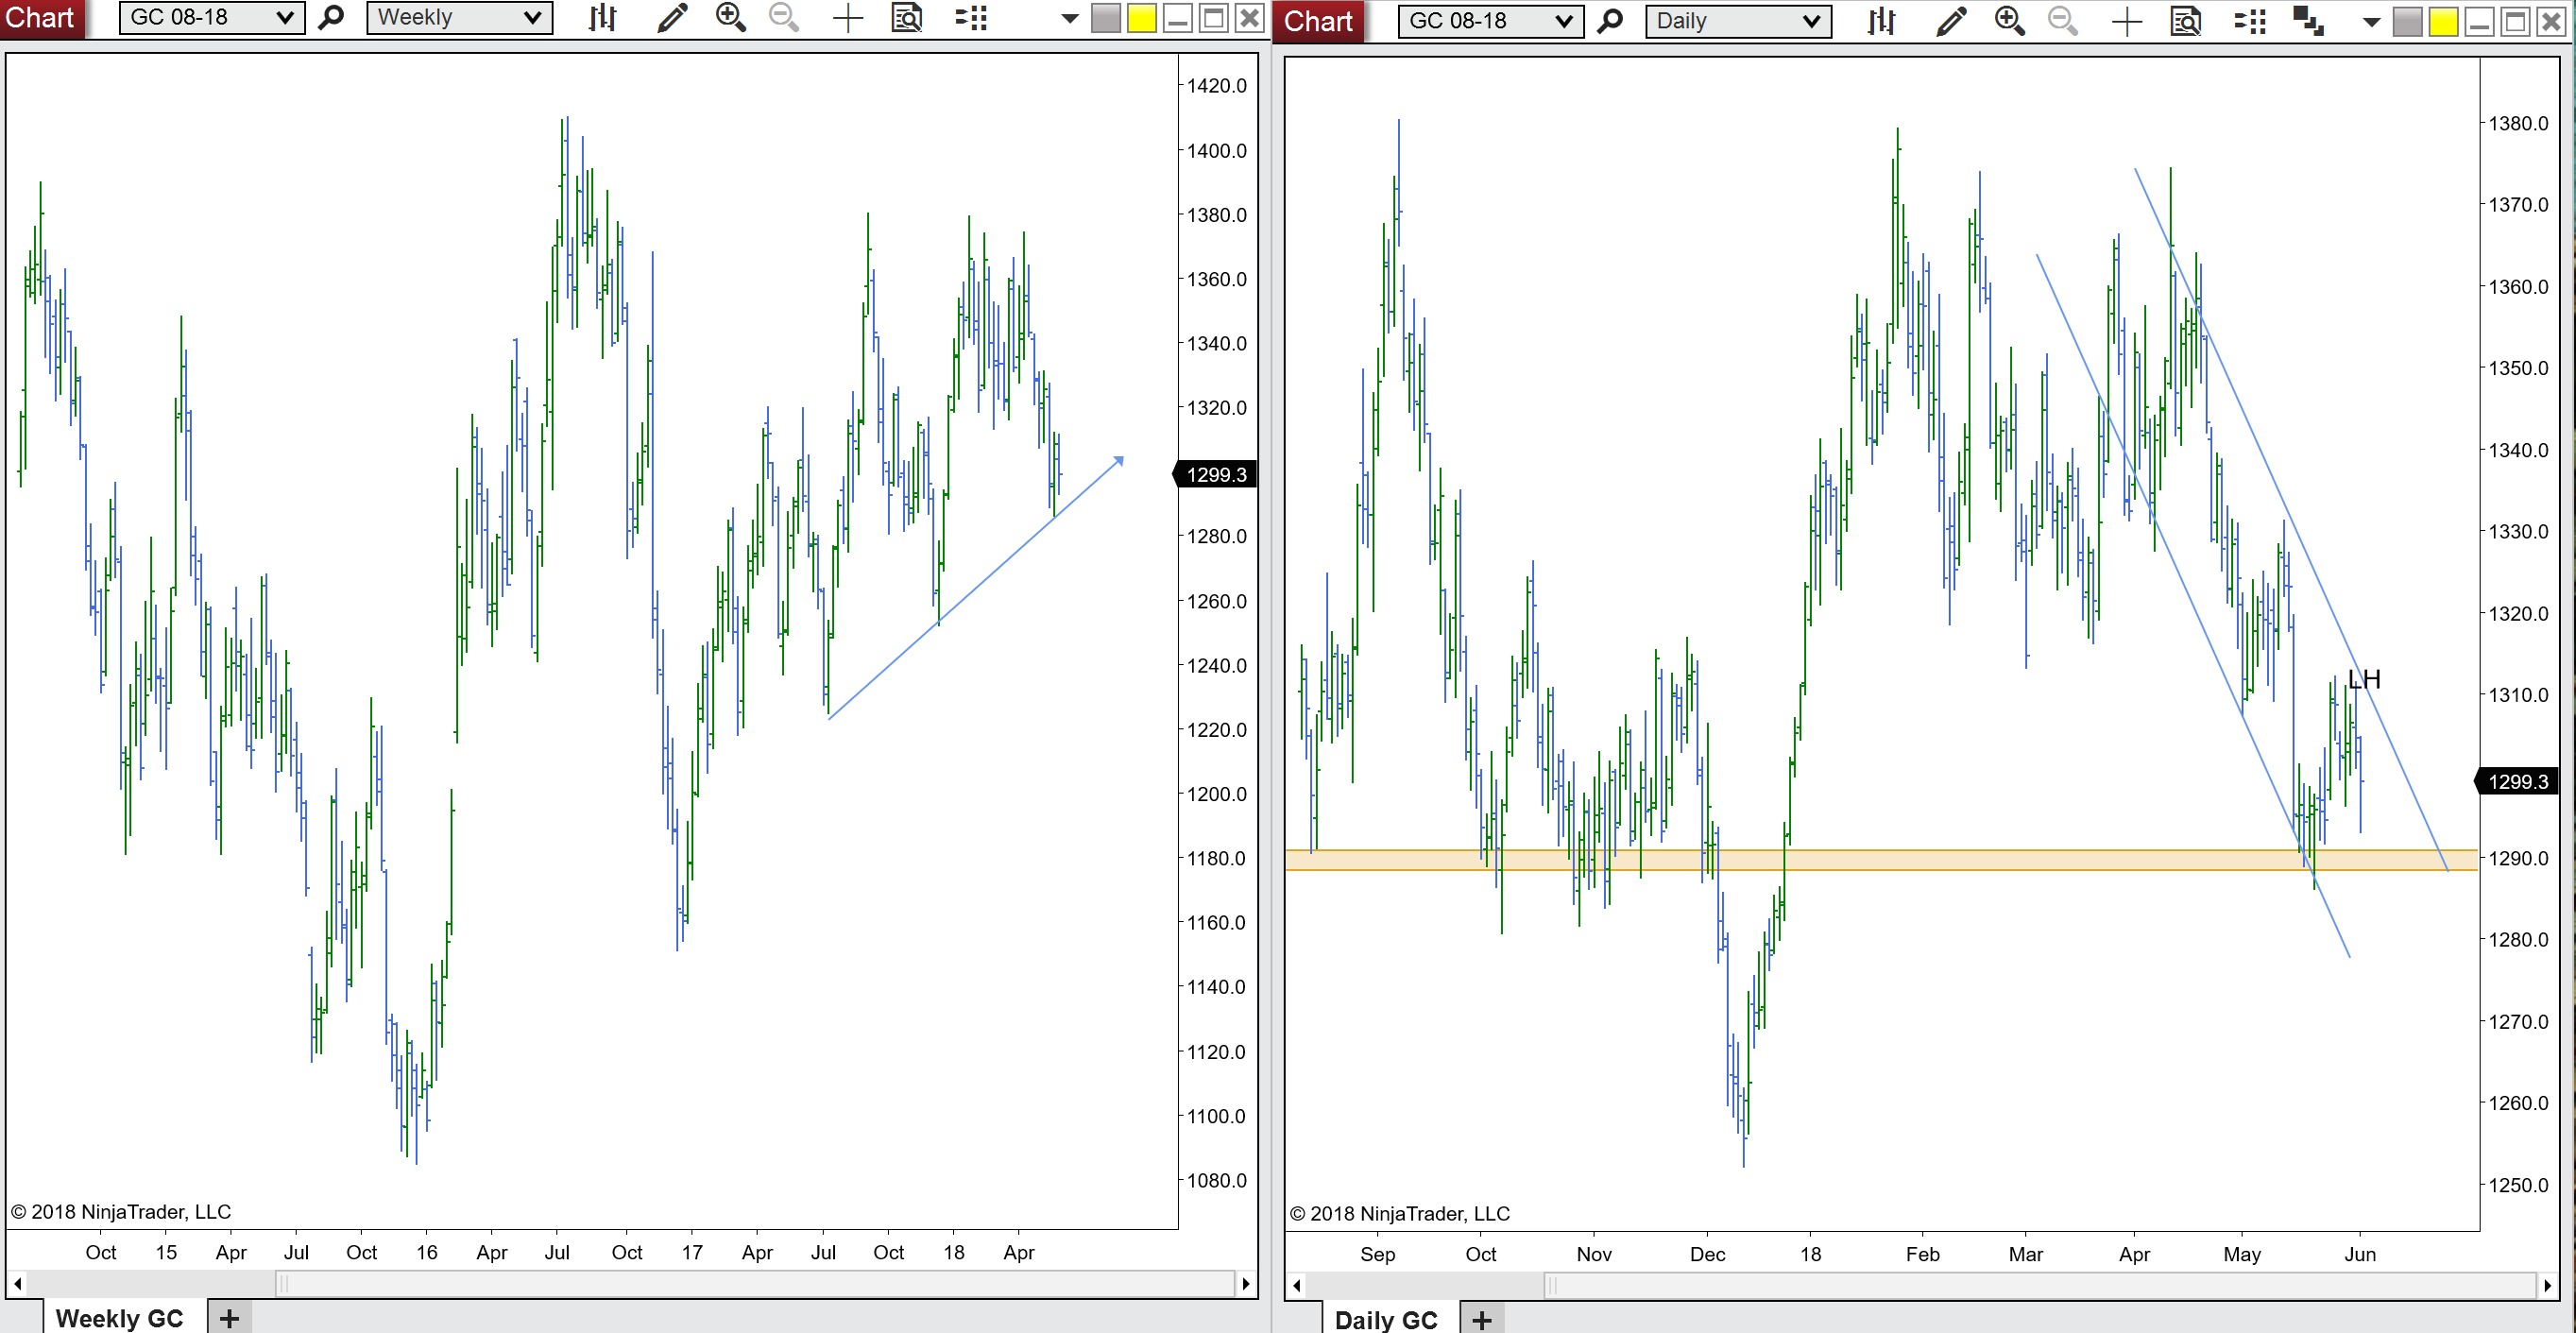Click the 1299.3 price marker on Weekly chart
This screenshot has width=2576, height=1333.
(x=1215, y=475)
